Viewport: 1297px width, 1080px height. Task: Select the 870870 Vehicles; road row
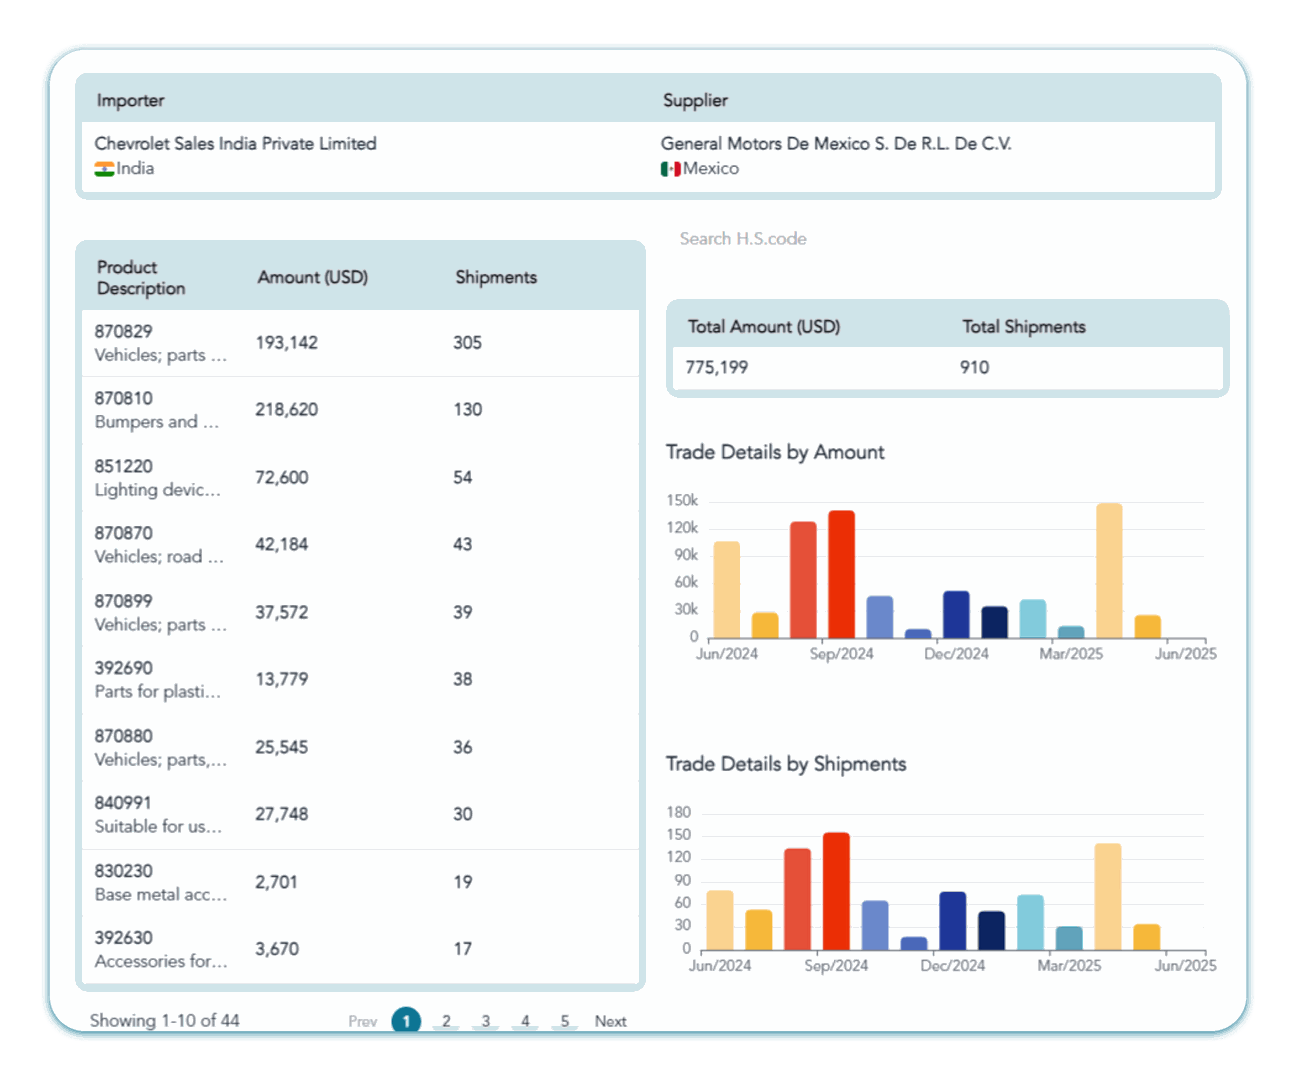(x=360, y=545)
